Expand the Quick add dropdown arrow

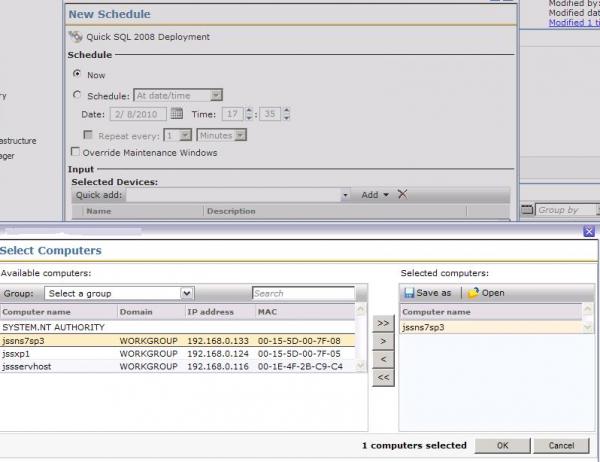point(345,195)
